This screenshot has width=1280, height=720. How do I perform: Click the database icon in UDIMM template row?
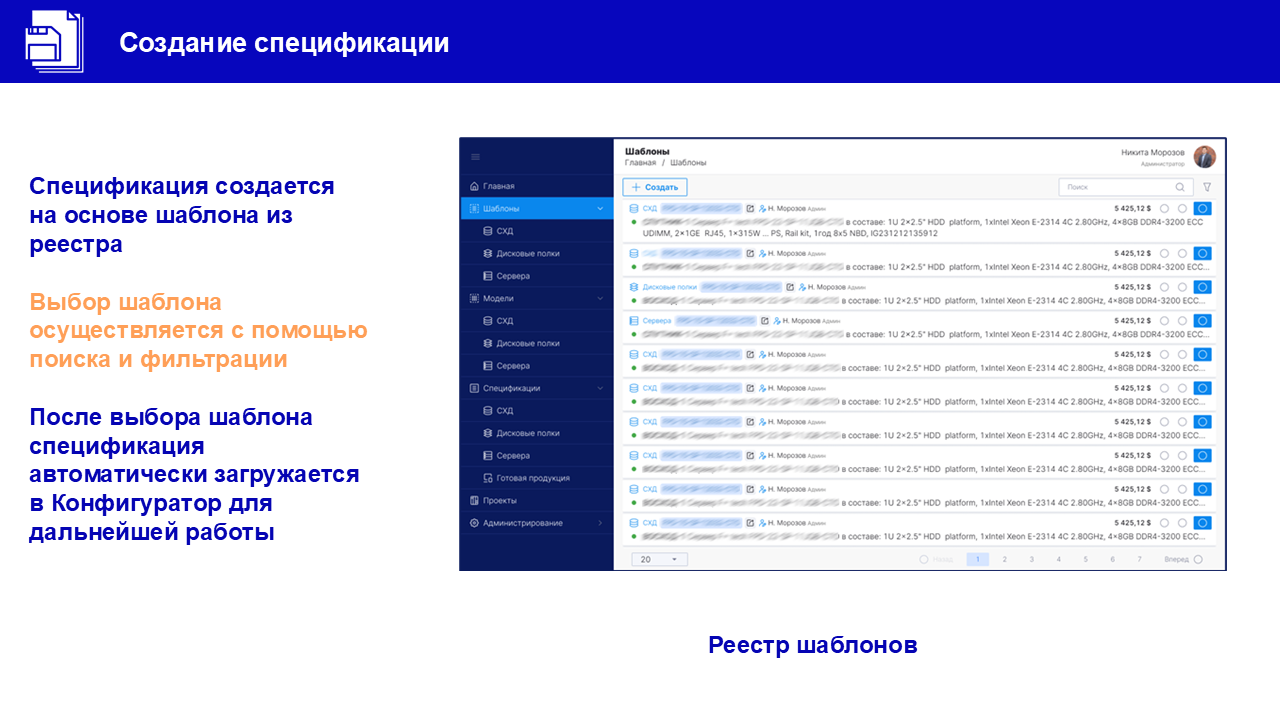tap(634, 209)
